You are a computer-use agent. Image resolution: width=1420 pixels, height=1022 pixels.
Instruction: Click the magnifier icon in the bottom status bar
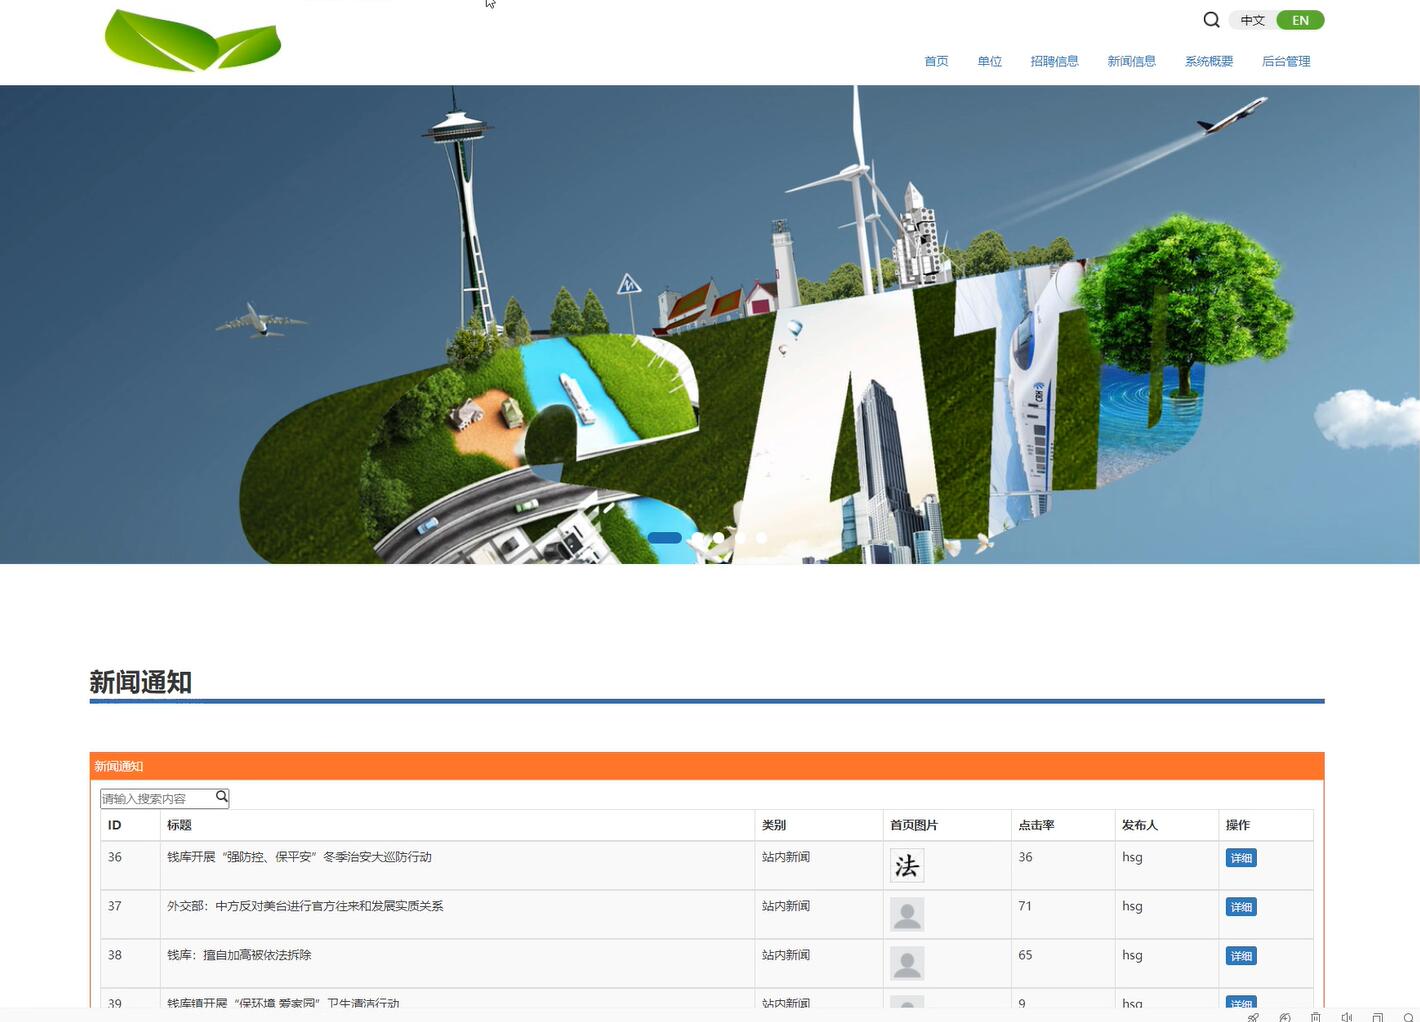tap(1408, 1017)
